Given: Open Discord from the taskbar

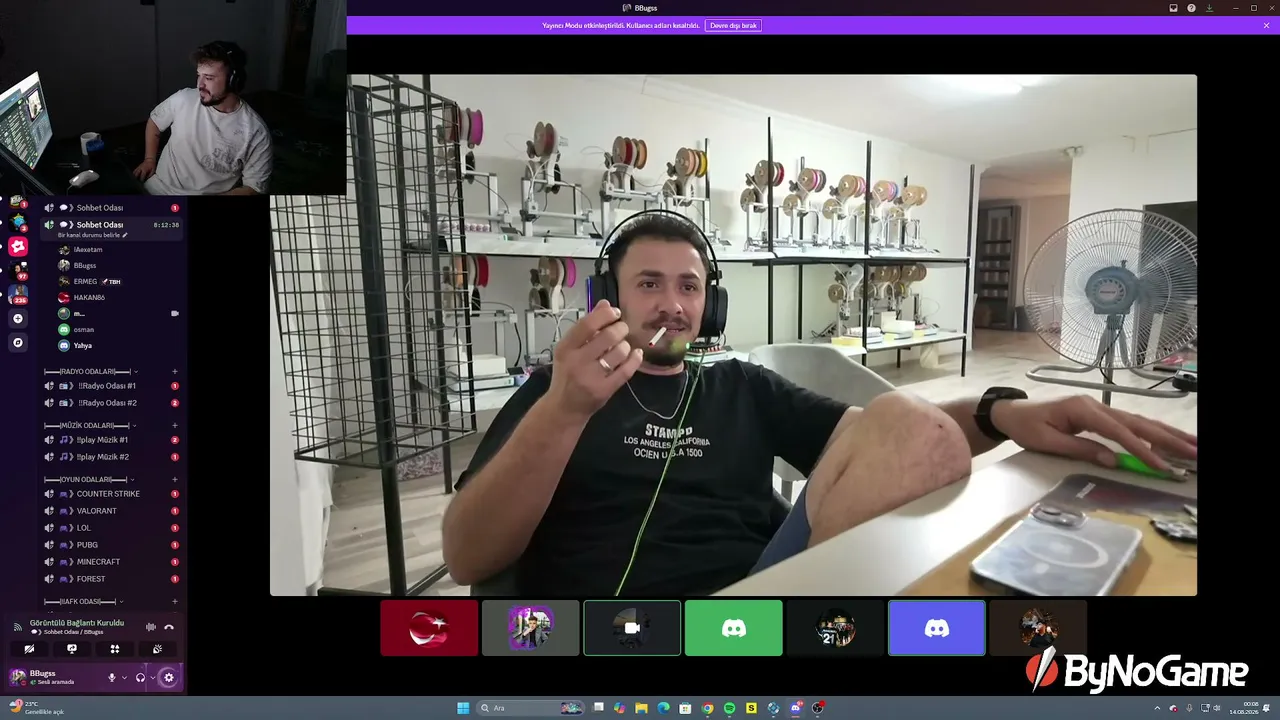Looking at the screenshot, I should pyautogui.click(x=796, y=708).
